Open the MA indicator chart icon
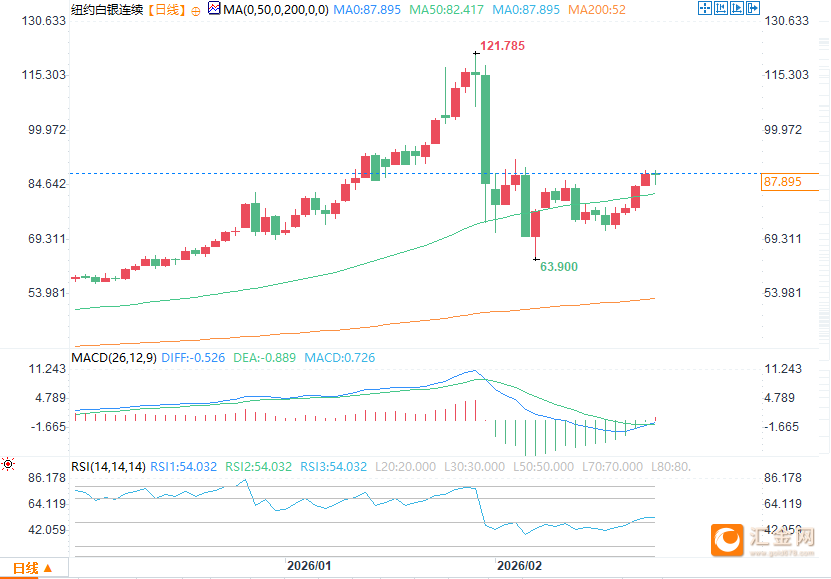 [214, 8]
